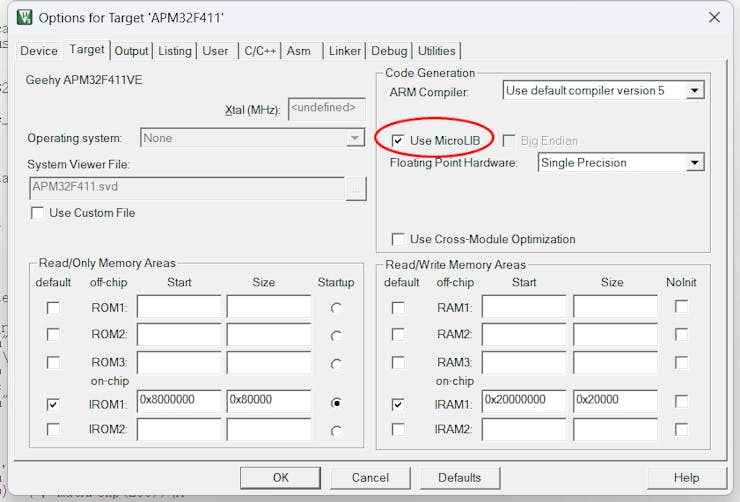Click the RAM2 Size field
The width and height of the screenshot is (740, 502).
(x=615, y=335)
